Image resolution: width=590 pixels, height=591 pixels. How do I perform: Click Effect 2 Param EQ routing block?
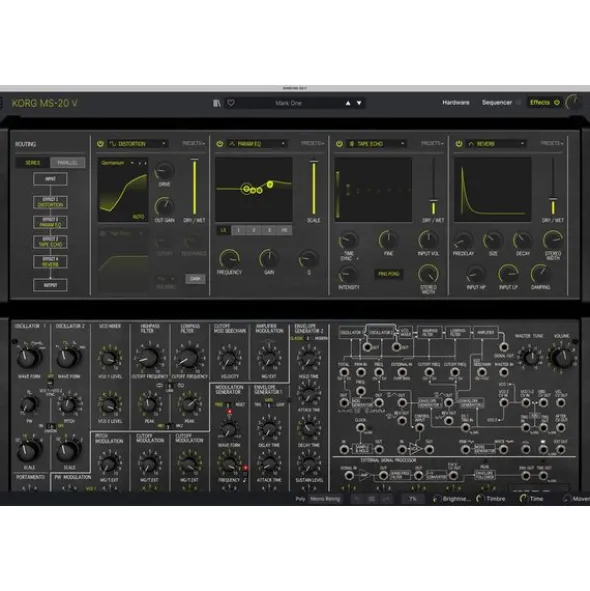[x=51, y=222]
